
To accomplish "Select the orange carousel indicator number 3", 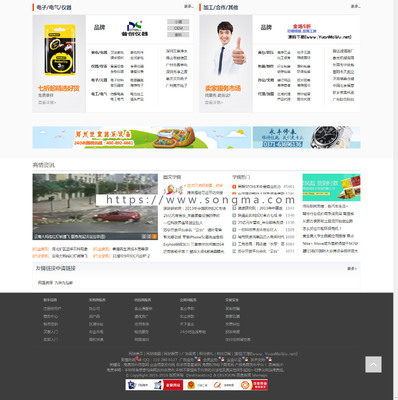I will (154, 236).
